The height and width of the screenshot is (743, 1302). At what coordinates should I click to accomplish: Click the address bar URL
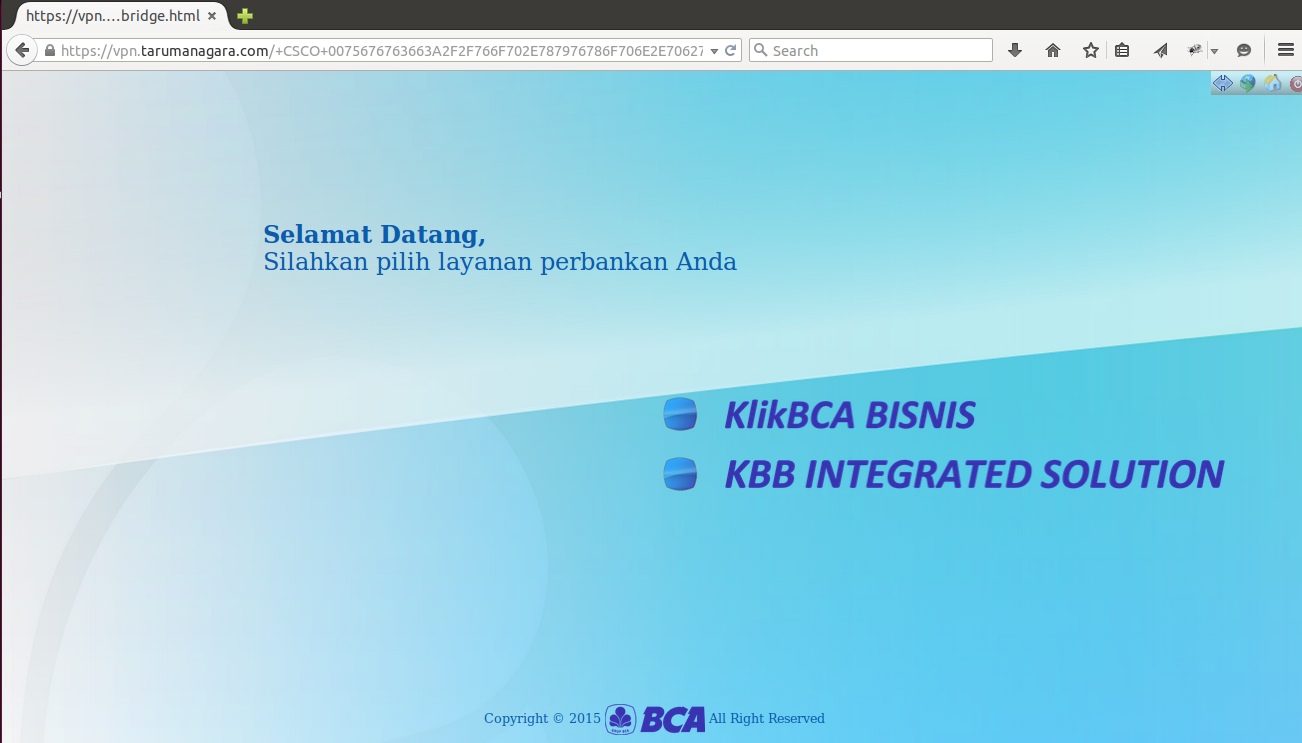pos(382,50)
